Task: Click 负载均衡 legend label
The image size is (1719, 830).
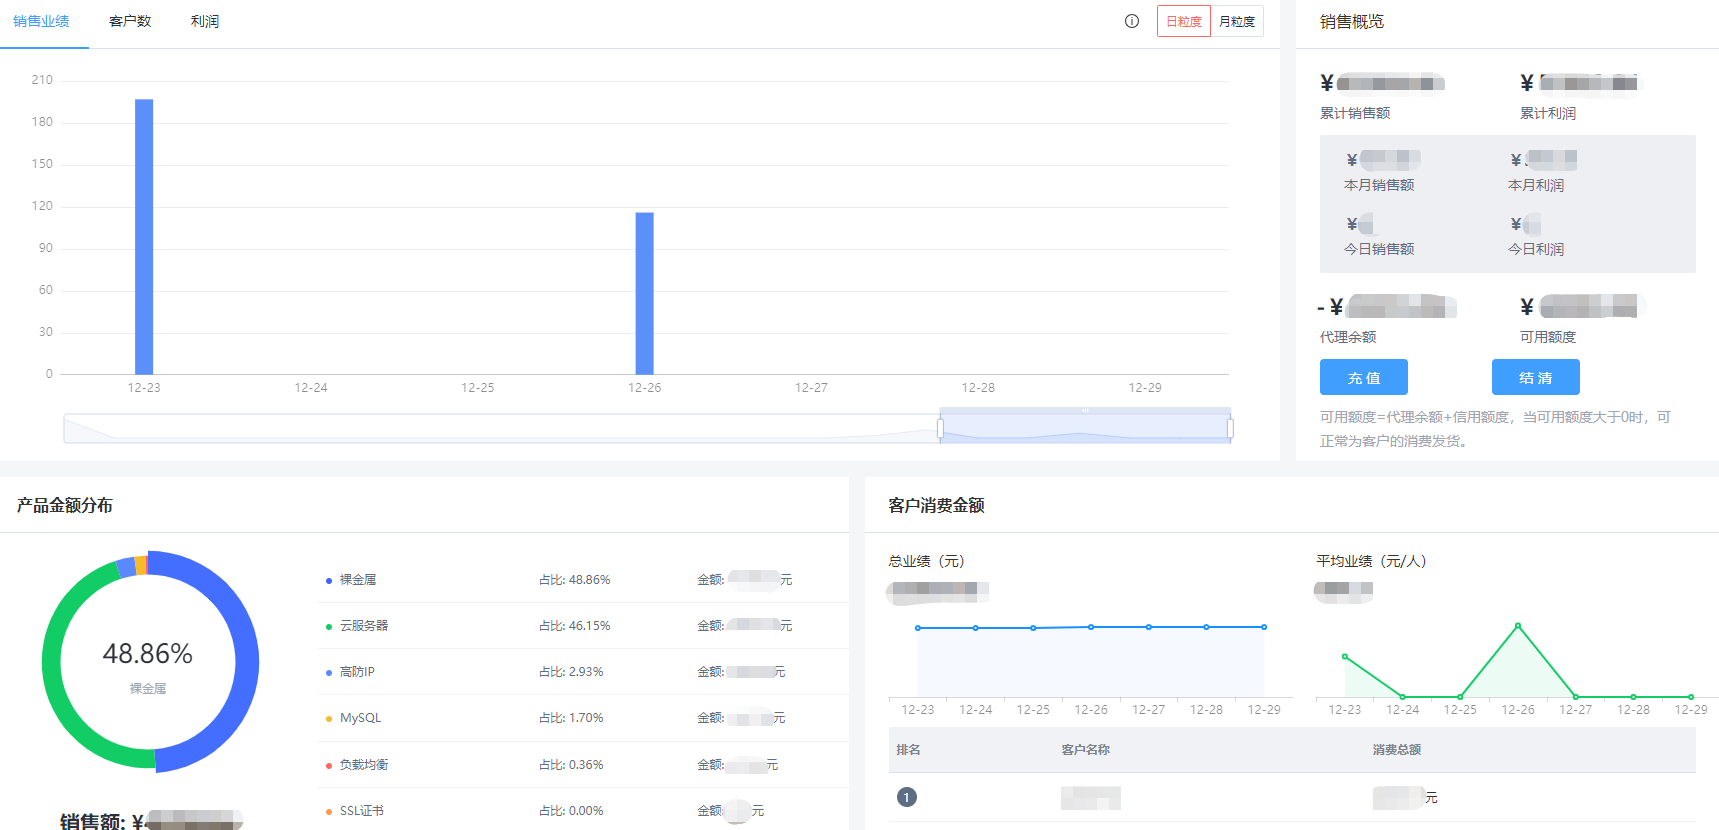Action: 364,765
